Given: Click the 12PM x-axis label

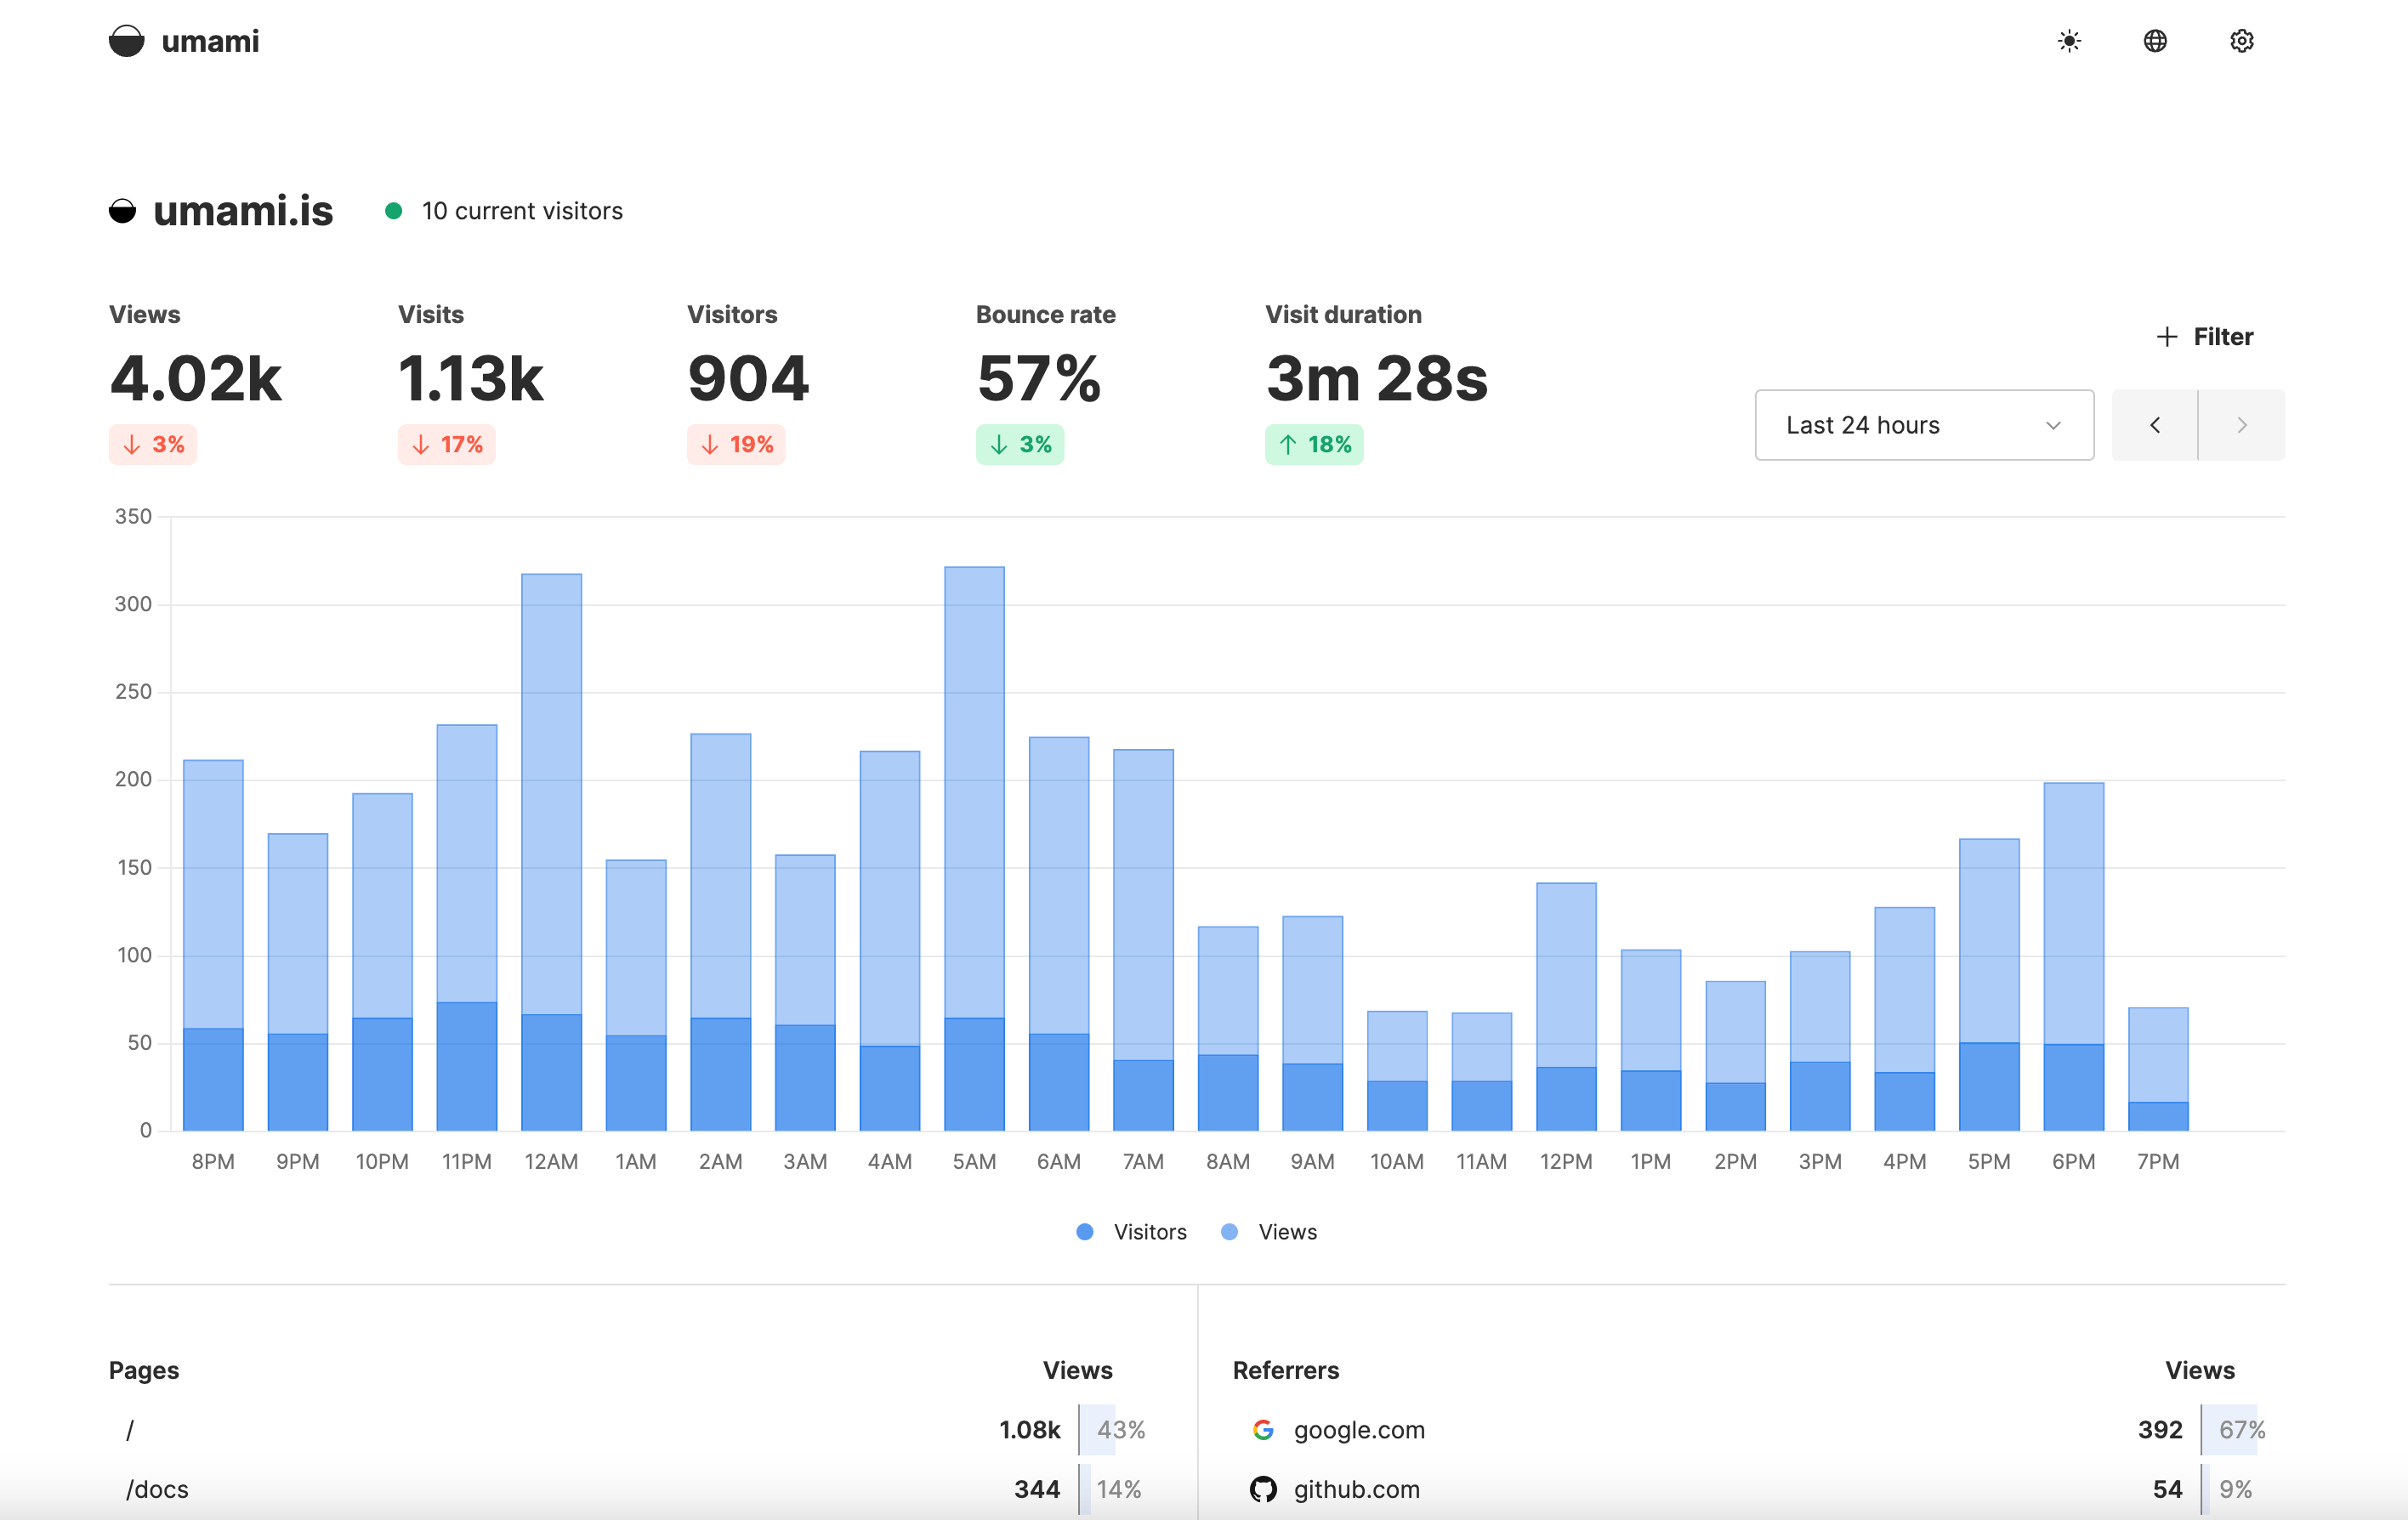Looking at the screenshot, I should tap(1566, 1162).
